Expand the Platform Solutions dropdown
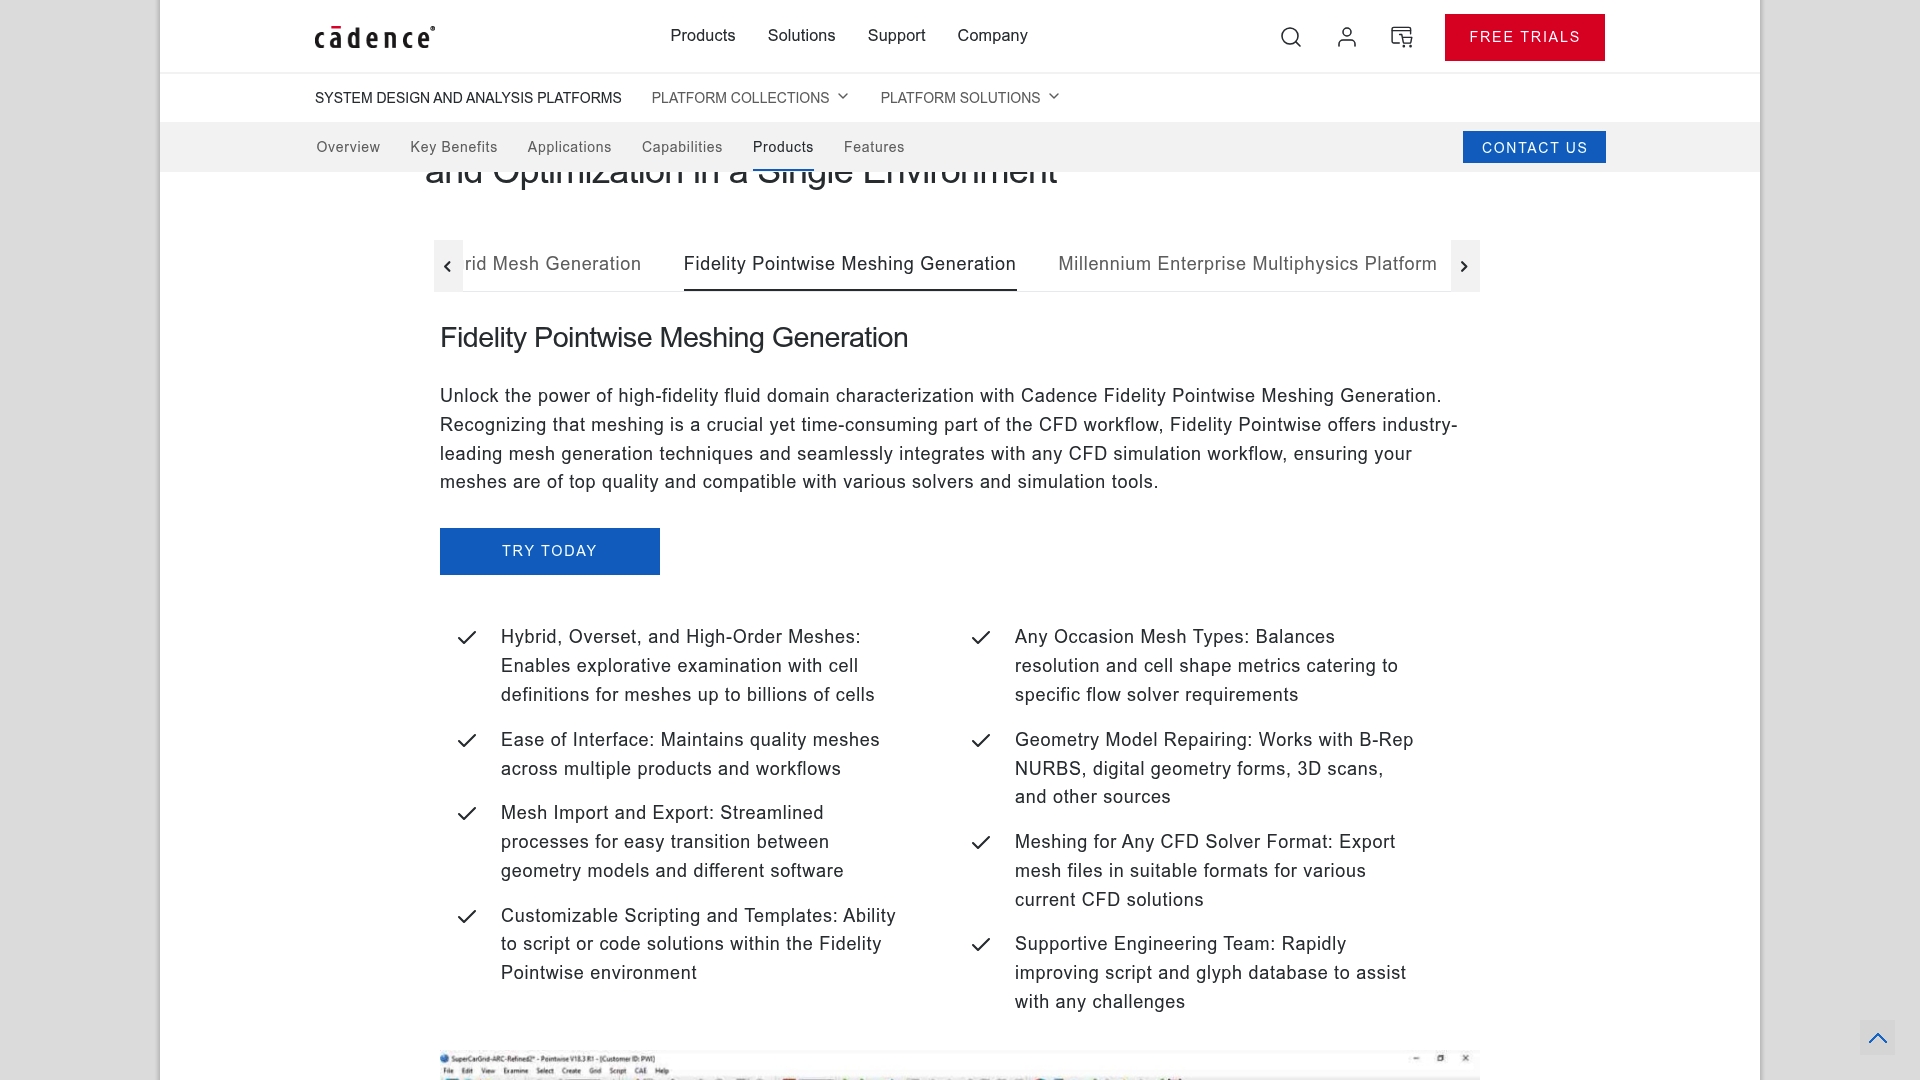Viewport: 1920px width, 1080px height. [x=970, y=98]
